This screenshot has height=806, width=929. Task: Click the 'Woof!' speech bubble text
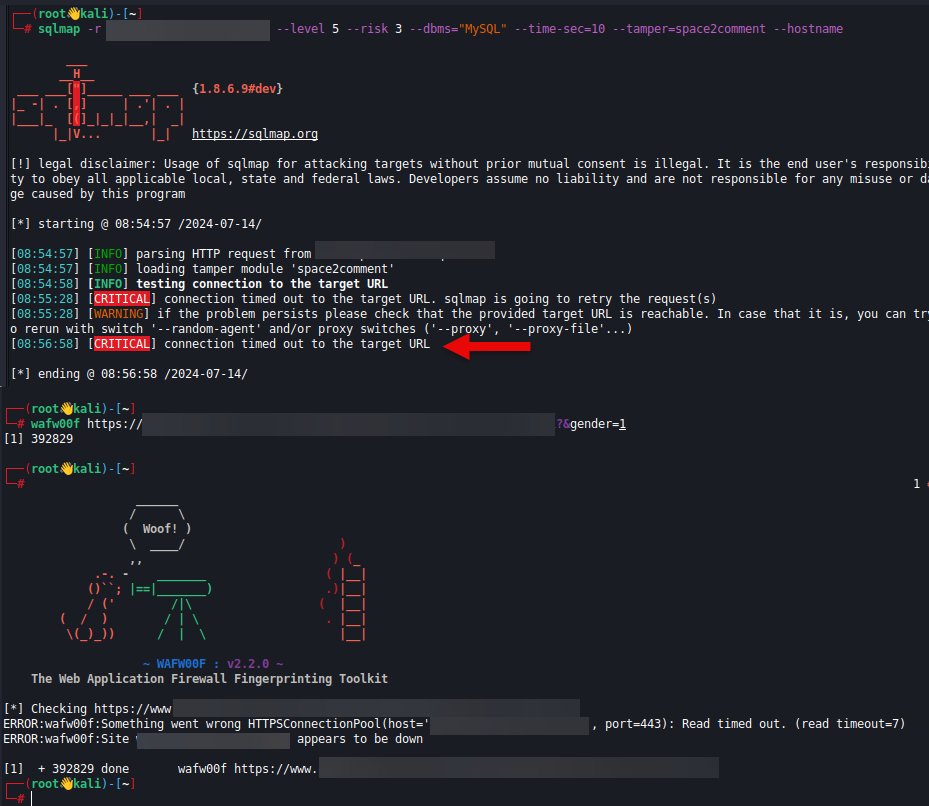tap(160, 529)
